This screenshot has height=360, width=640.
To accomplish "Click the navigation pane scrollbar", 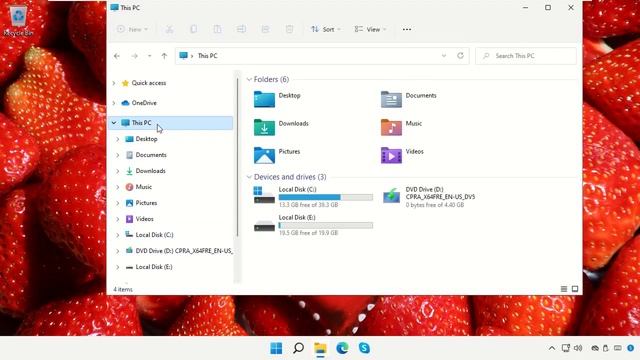I will tap(237, 157).
